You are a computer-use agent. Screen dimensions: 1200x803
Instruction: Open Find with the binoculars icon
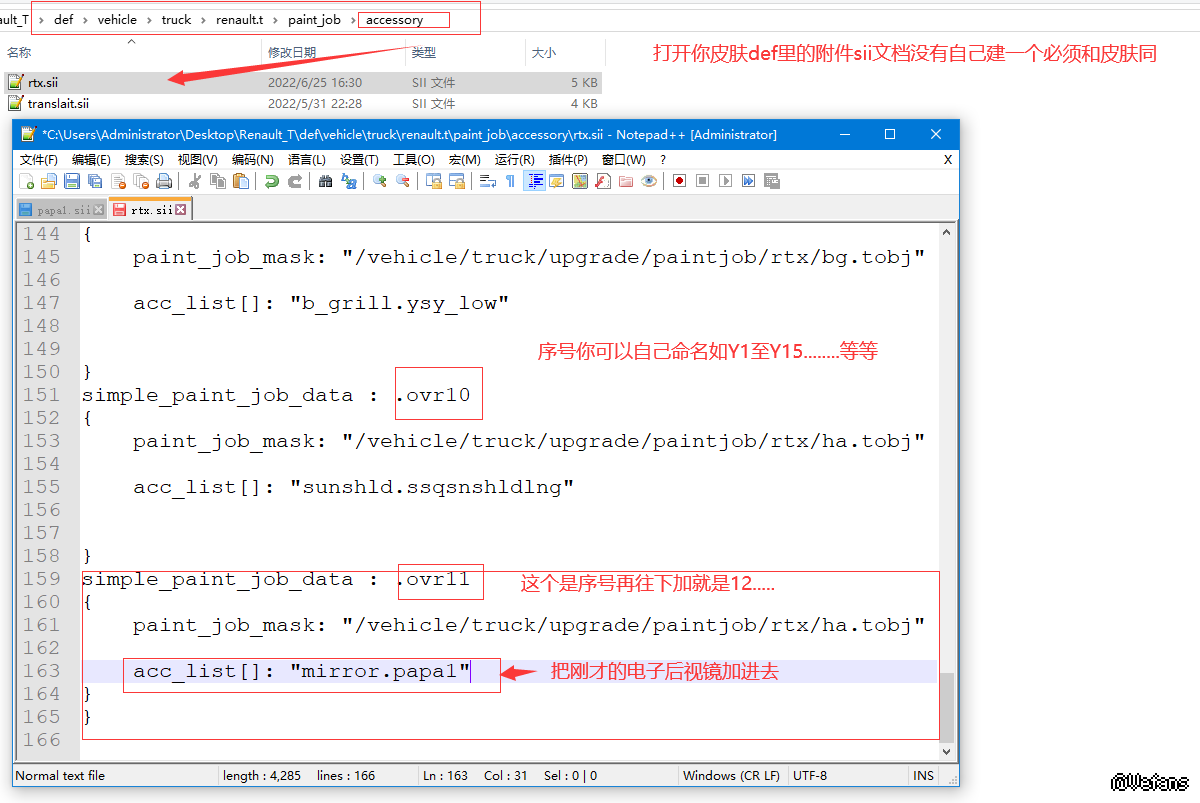pyautogui.click(x=325, y=181)
